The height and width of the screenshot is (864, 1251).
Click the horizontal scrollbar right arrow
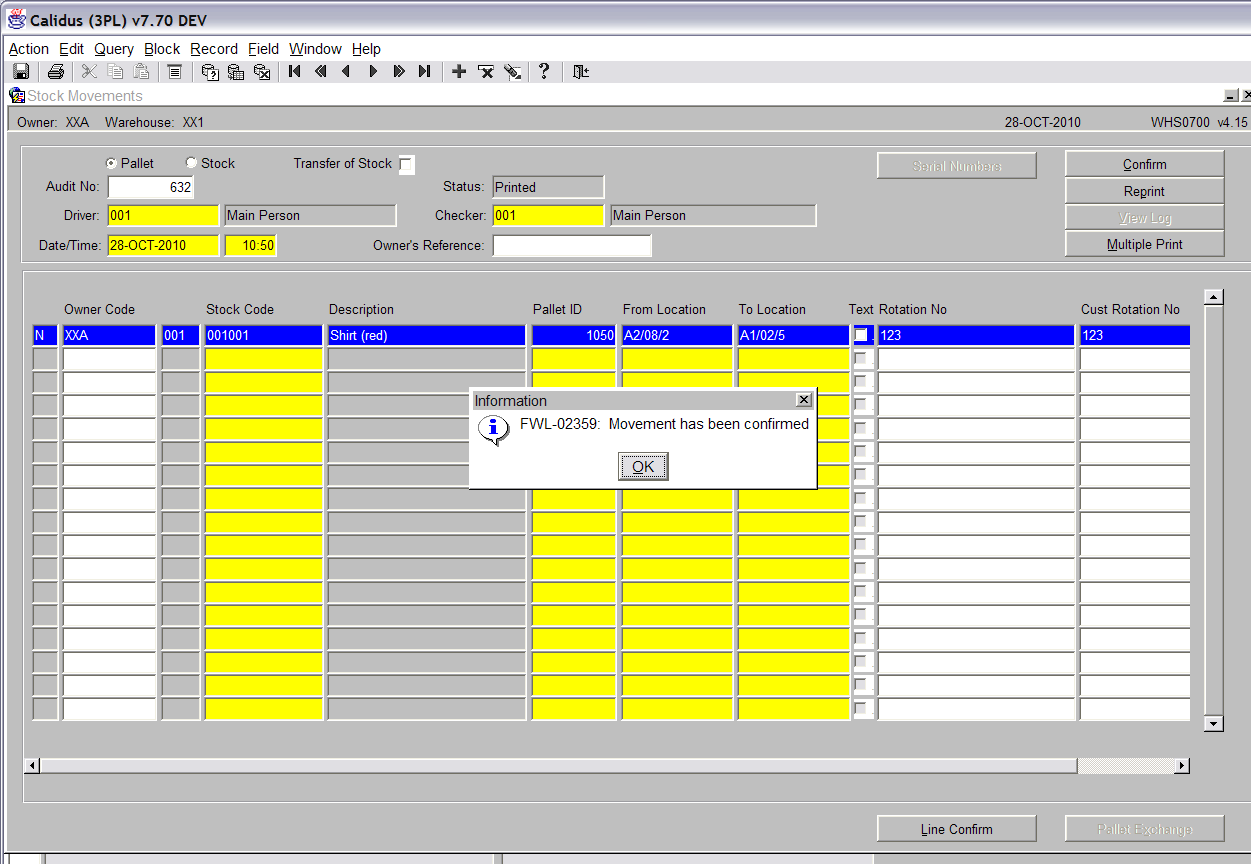point(1182,766)
